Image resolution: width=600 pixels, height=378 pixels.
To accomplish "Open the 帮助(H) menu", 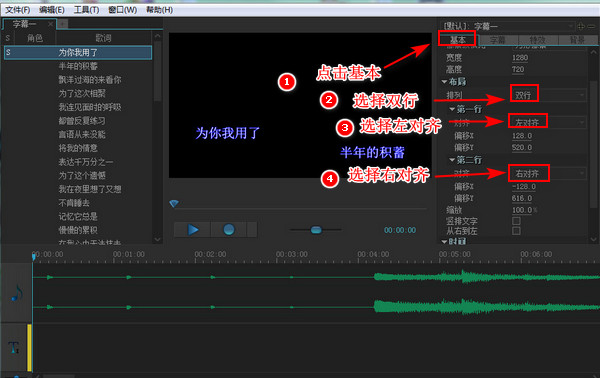I will [x=159, y=10].
